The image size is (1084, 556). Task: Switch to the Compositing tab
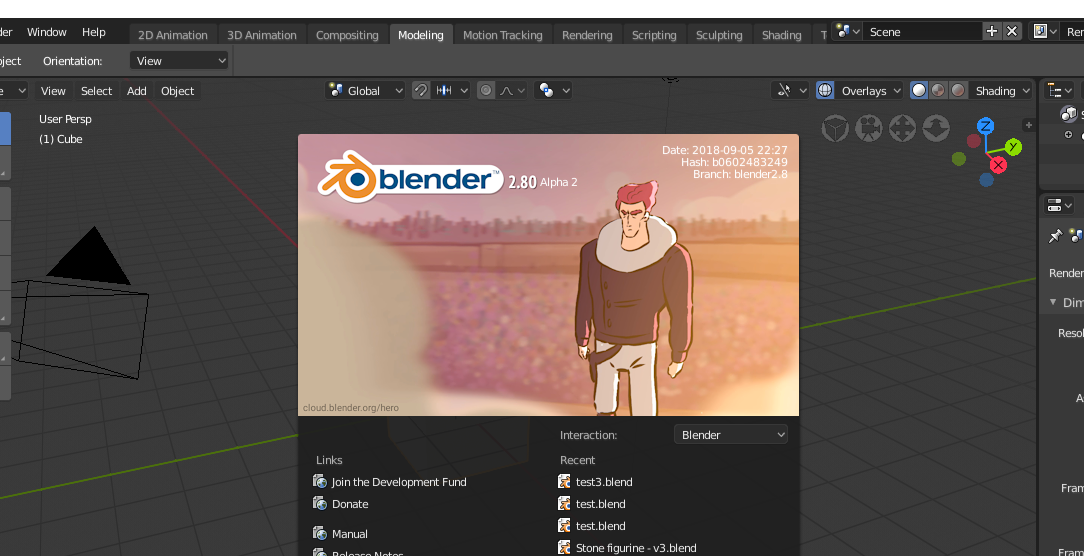347,35
